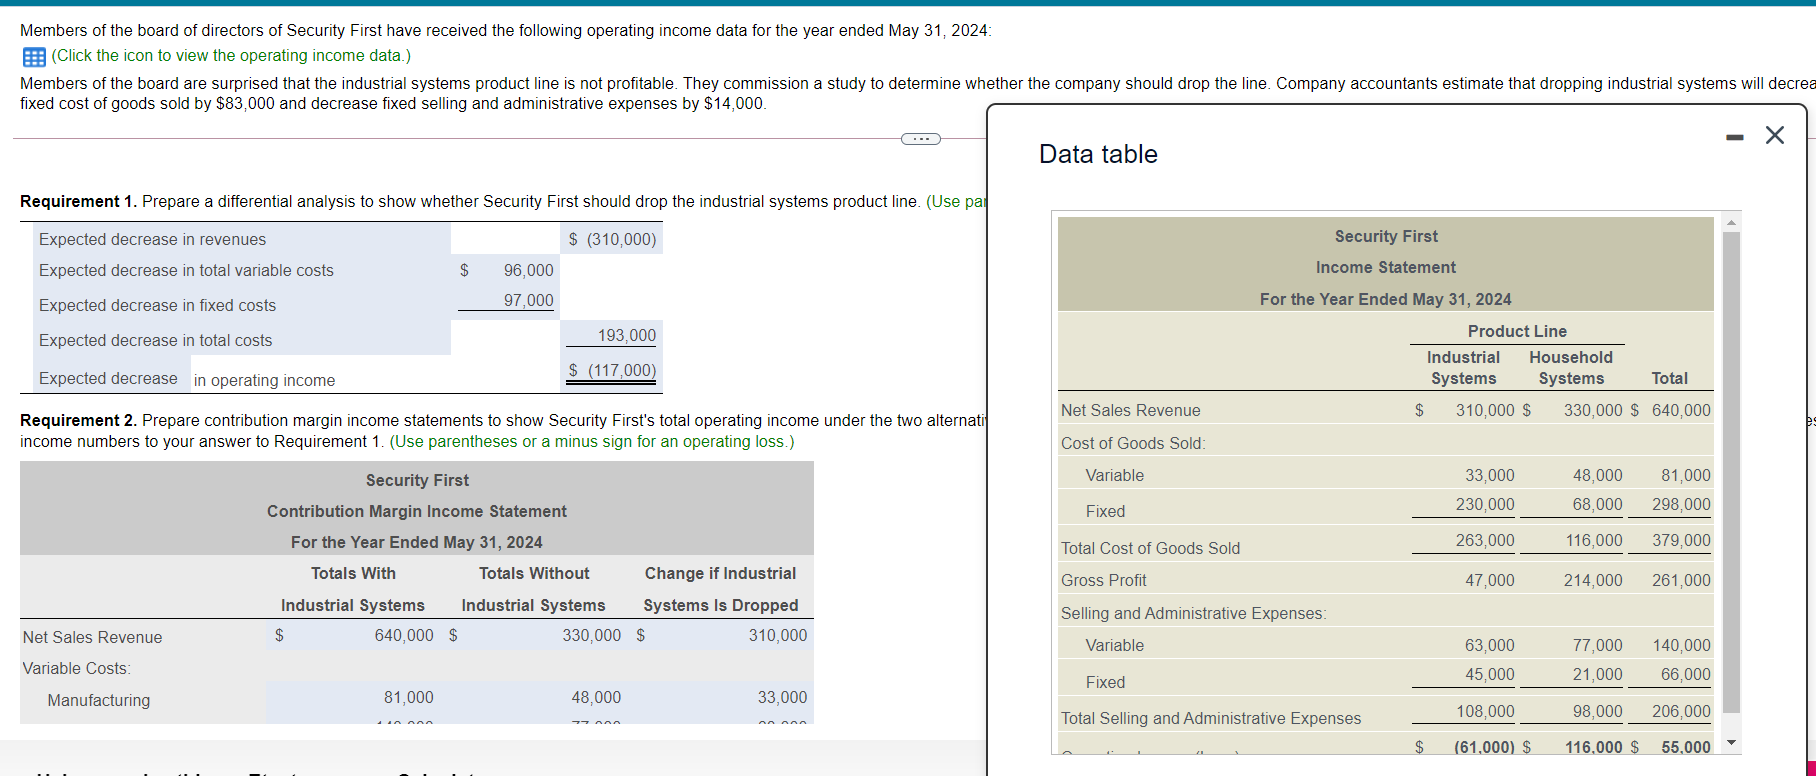The width and height of the screenshot is (1816, 776).
Task: Click the 206,000 total selling and administrative value
Action: click(1681, 711)
